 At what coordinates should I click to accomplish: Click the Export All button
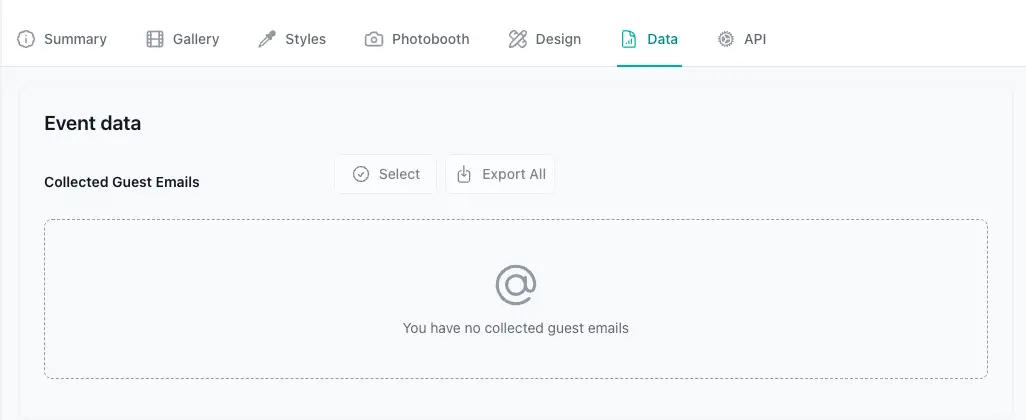click(x=501, y=174)
